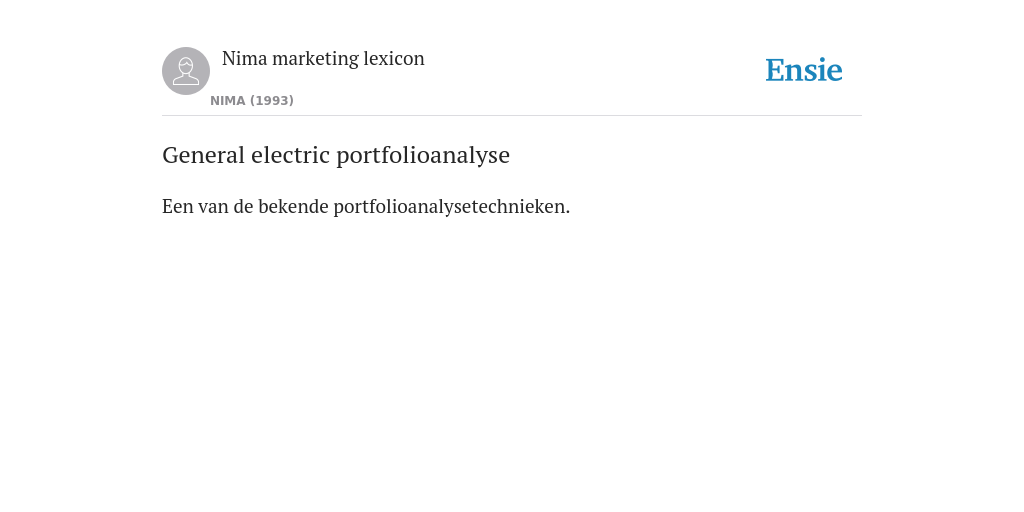Click the word "electric" in the heading
Viewport: 1024px width, 512px height.
pos(291,155)
